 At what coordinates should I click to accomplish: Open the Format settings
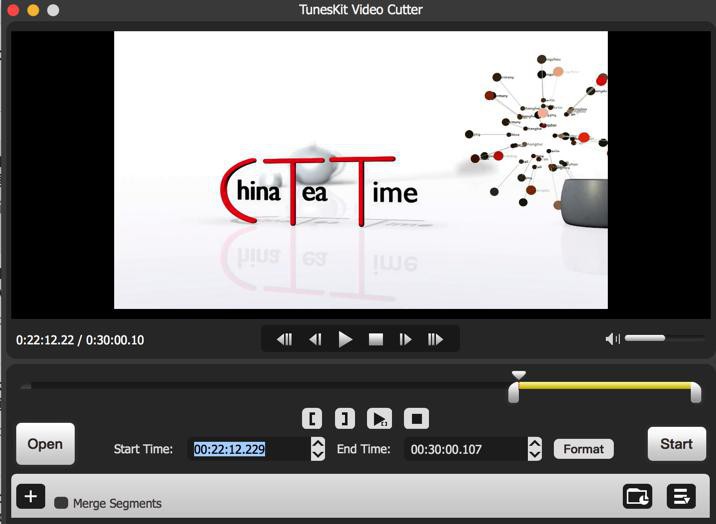coord(584,449)
